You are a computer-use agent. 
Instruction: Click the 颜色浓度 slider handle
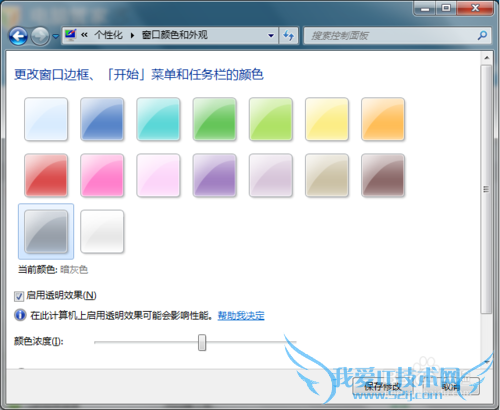pos(202,342)
